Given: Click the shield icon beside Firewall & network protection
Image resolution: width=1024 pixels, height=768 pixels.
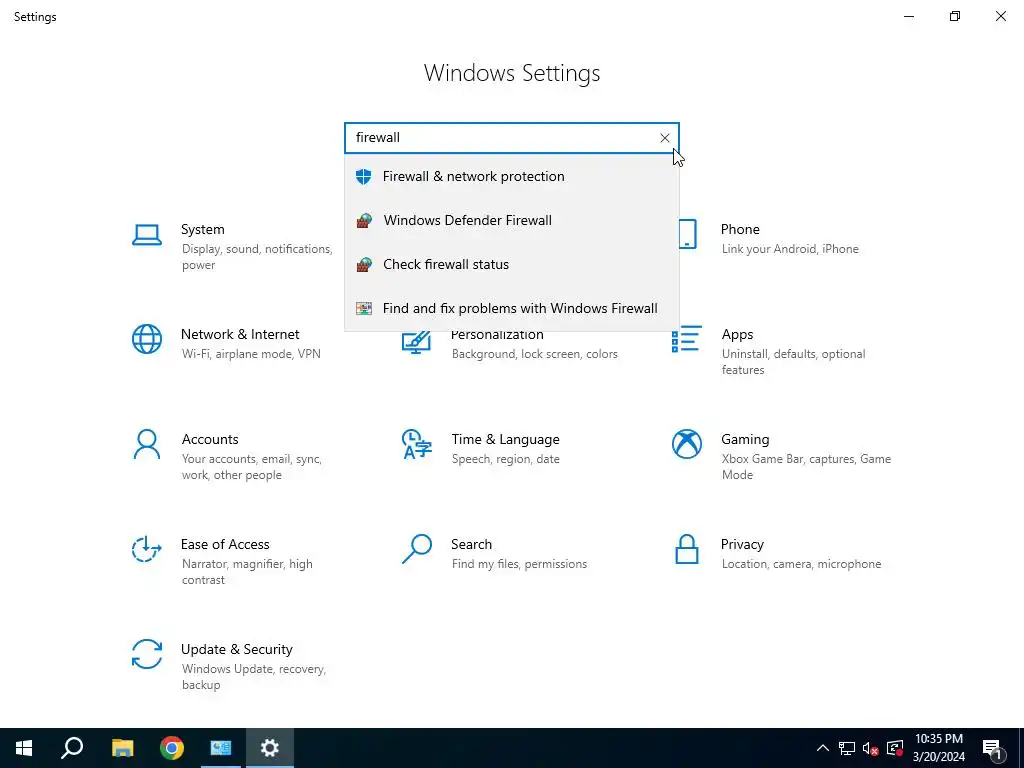Looking at the screenshot, I should pos(364,176).
